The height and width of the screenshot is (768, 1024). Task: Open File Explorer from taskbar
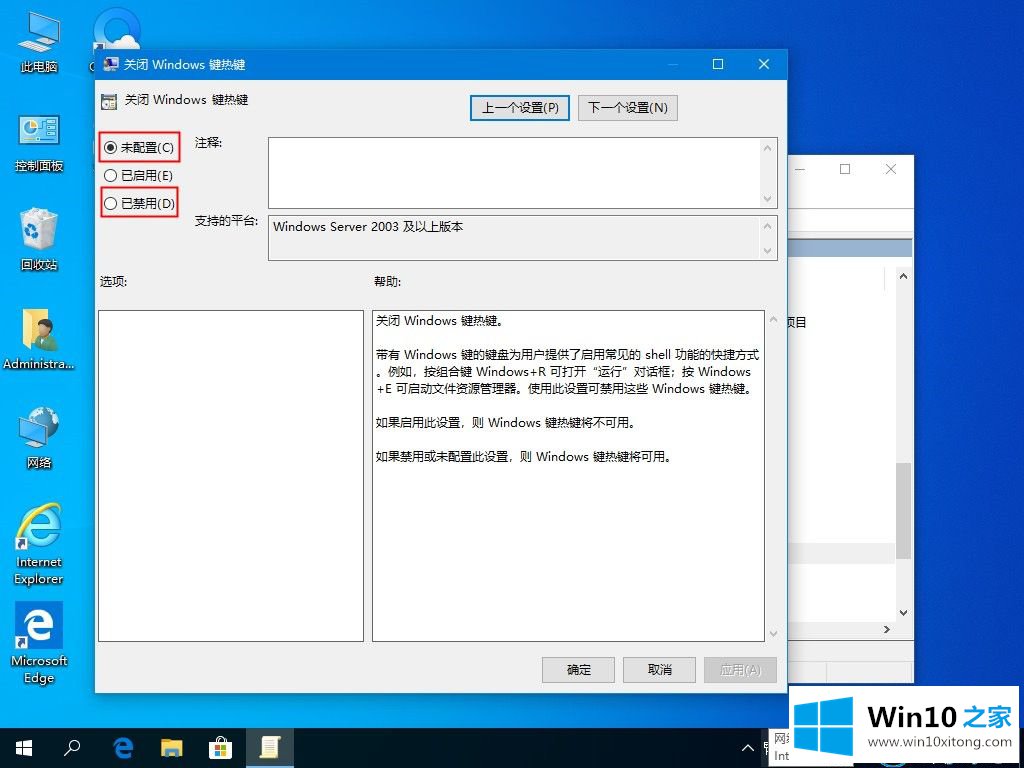(x=171, y=748)
